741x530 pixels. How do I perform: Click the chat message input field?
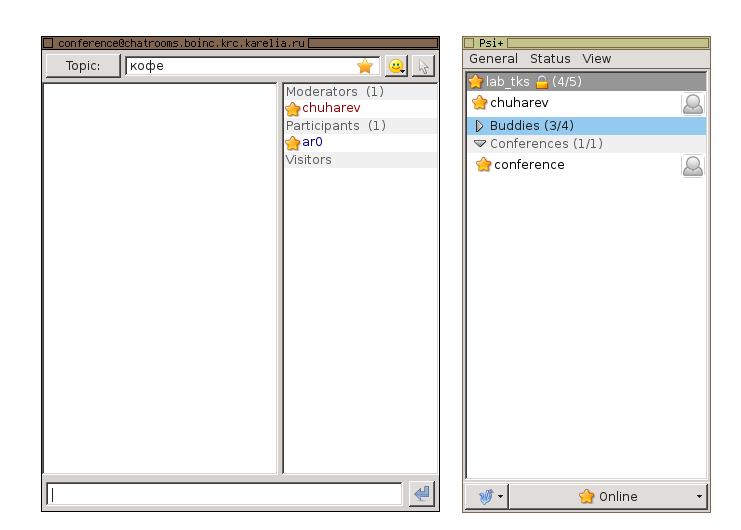[x=225, y=494]
